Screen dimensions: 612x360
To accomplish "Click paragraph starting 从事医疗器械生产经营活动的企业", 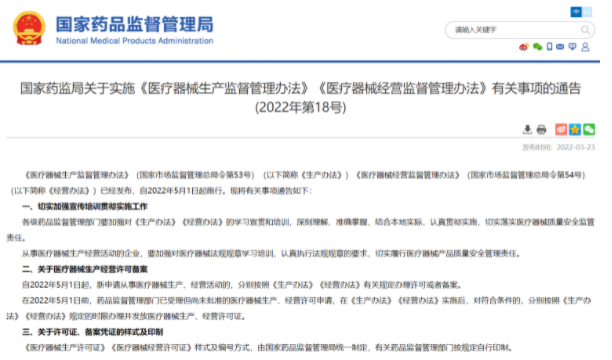I will coord(272,253).
